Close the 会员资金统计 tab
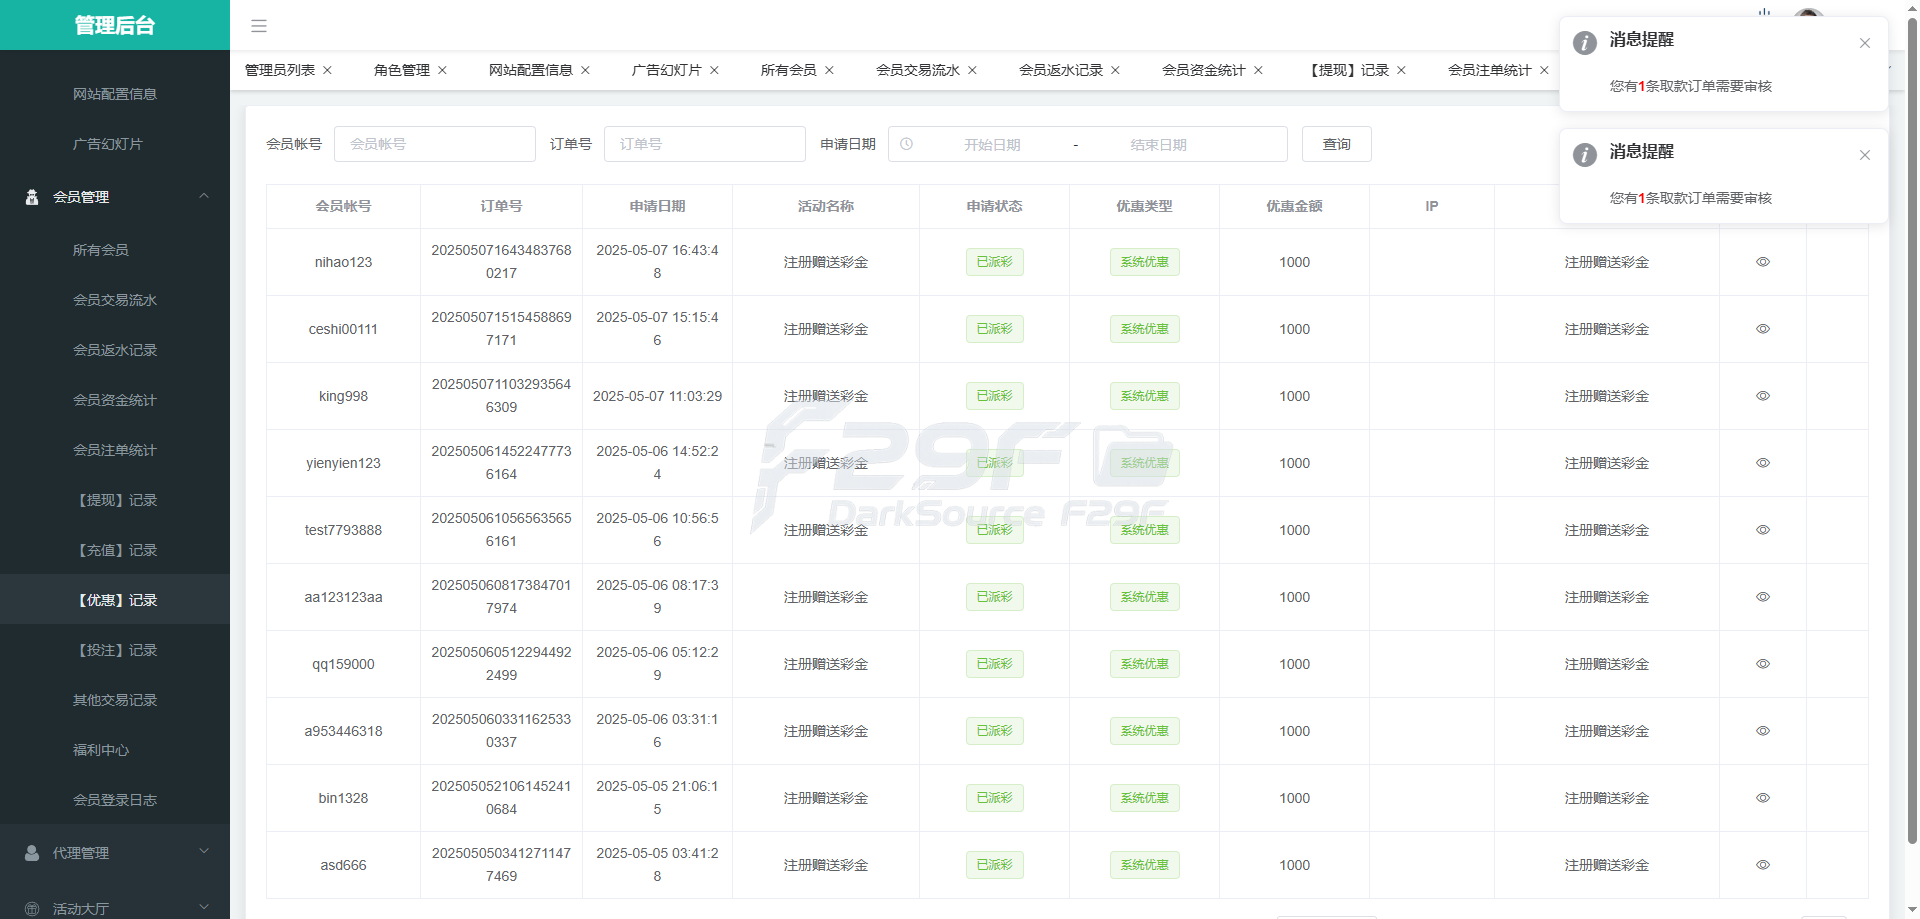 (x=1258, y=70)
